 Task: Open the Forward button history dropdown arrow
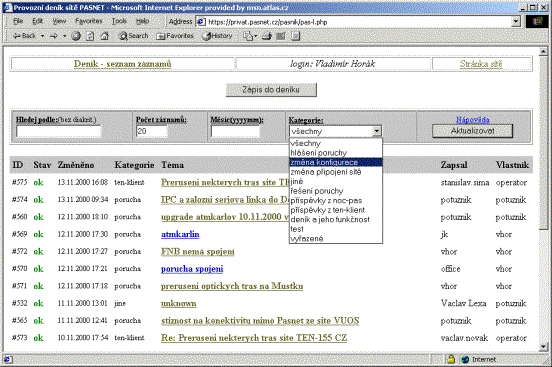pos(64,36)
